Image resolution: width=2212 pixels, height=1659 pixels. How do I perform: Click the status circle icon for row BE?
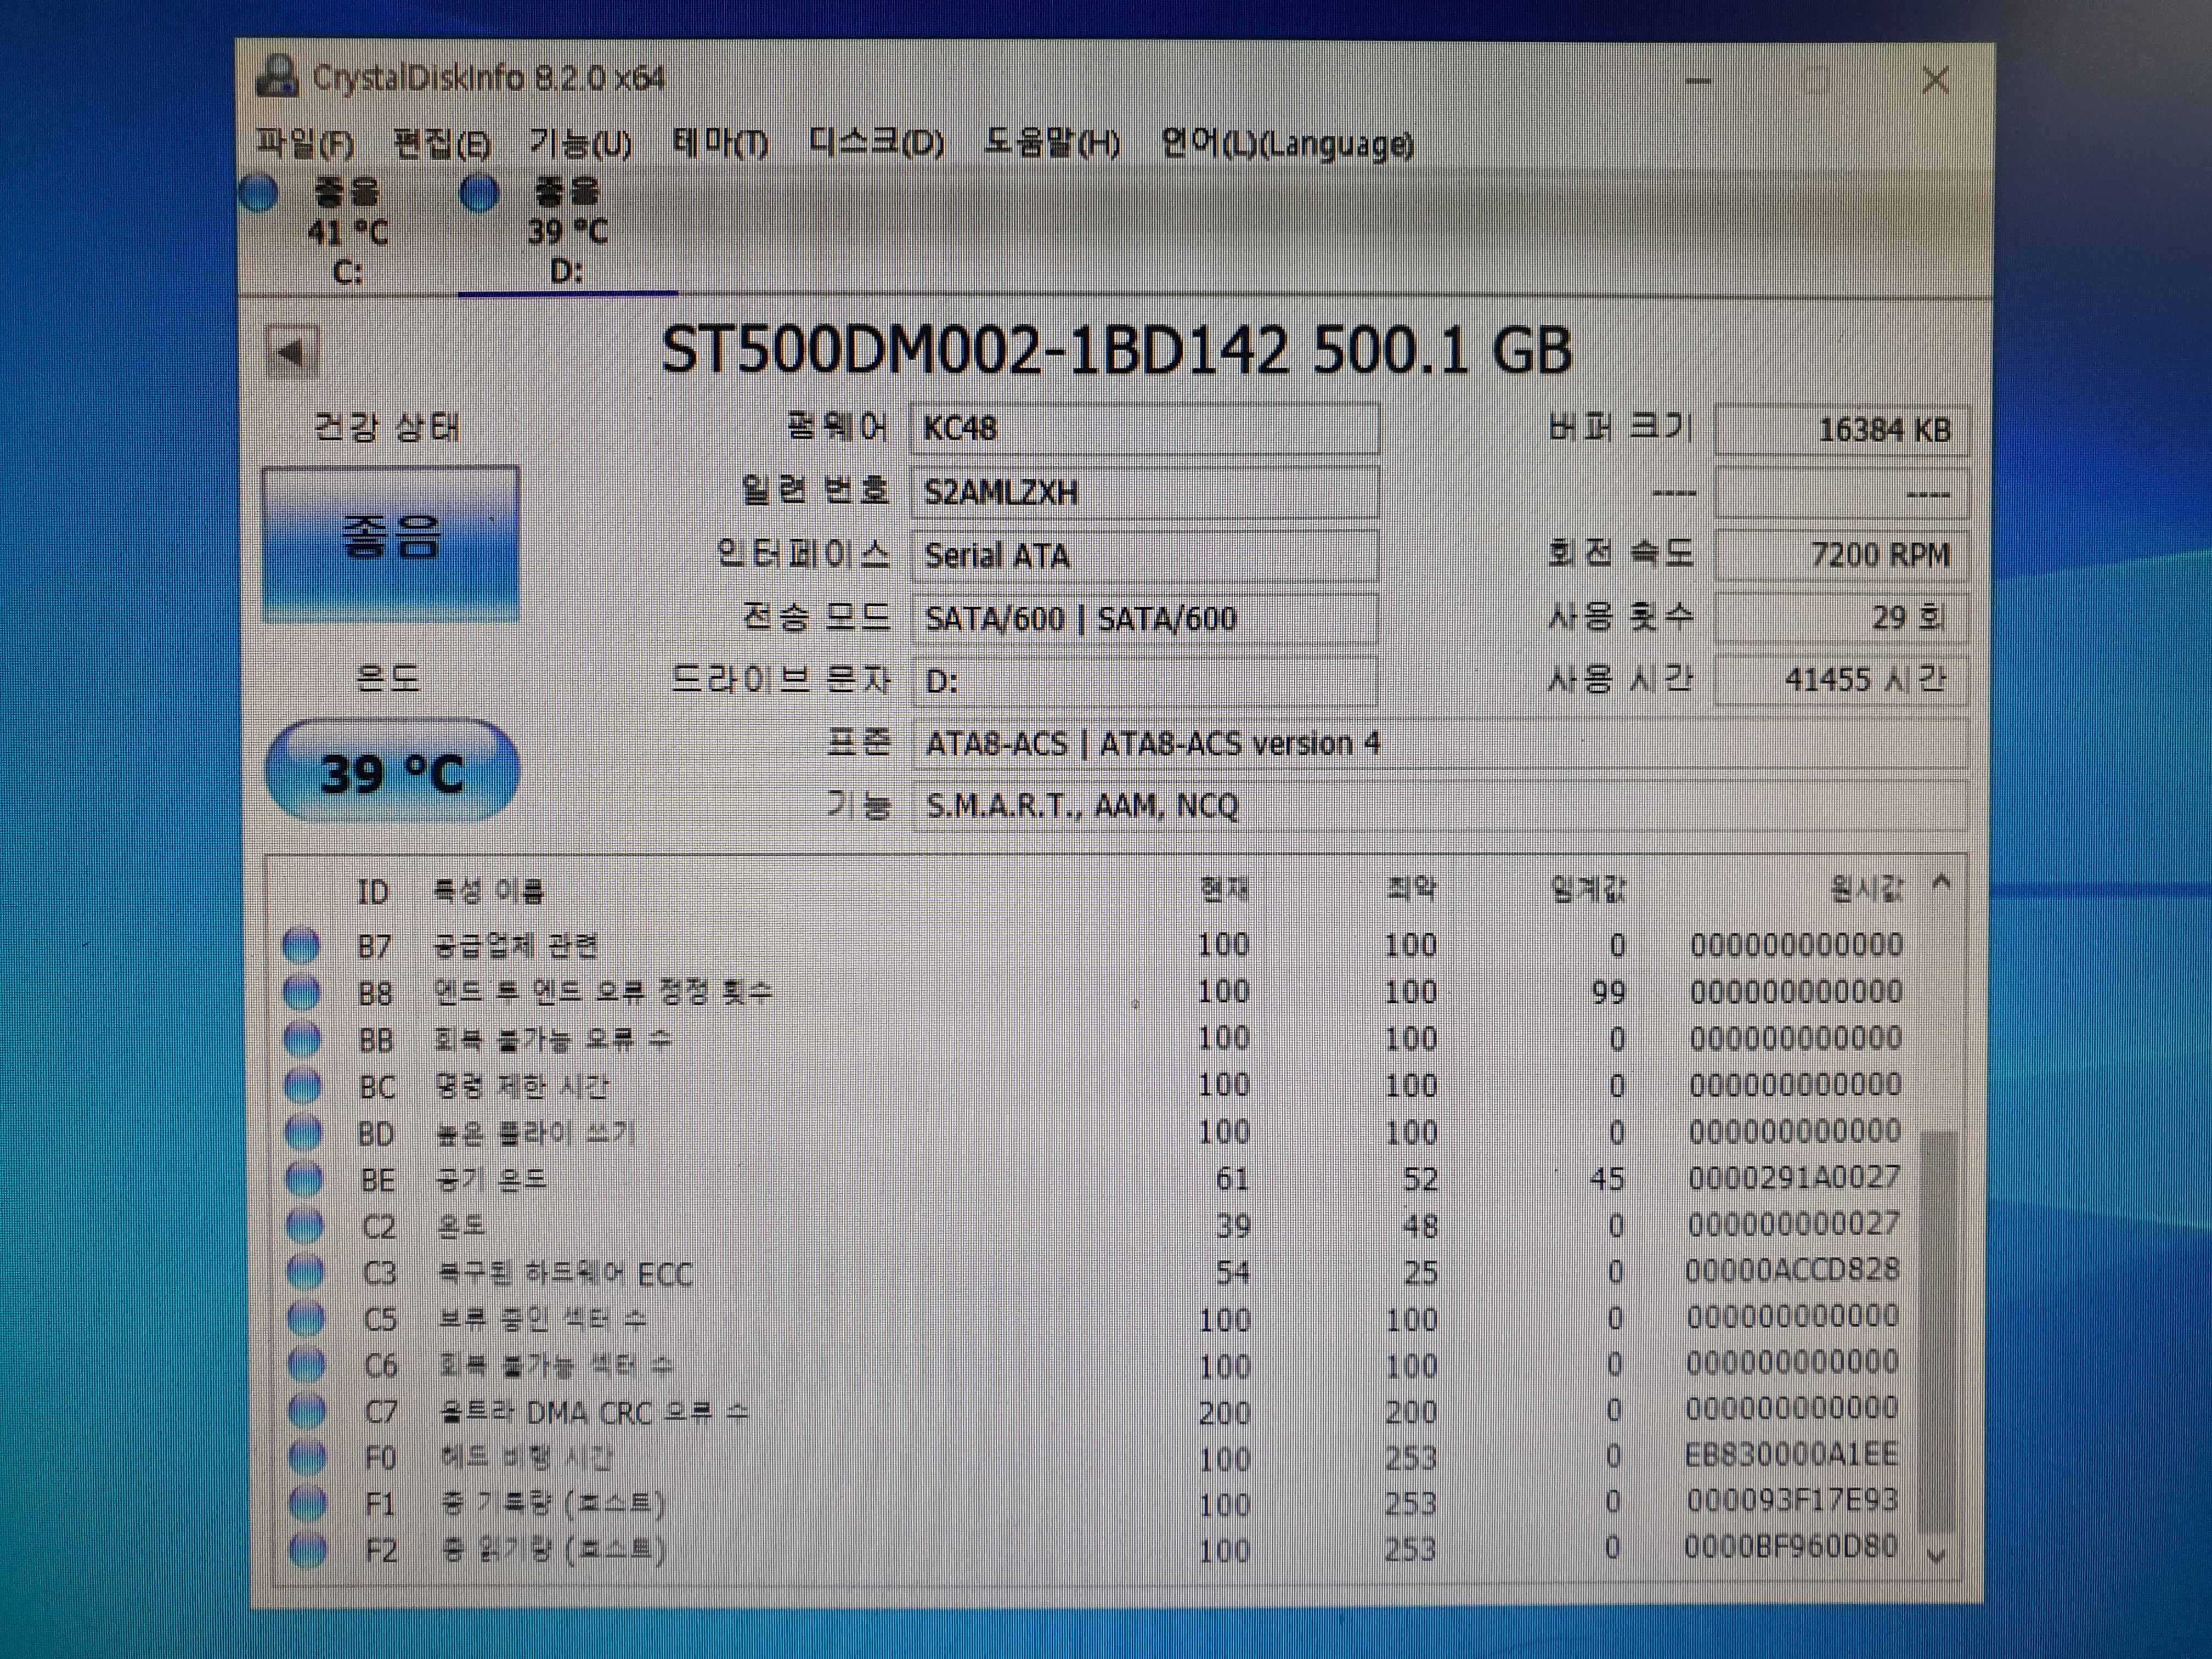(x=304, y=1180)
